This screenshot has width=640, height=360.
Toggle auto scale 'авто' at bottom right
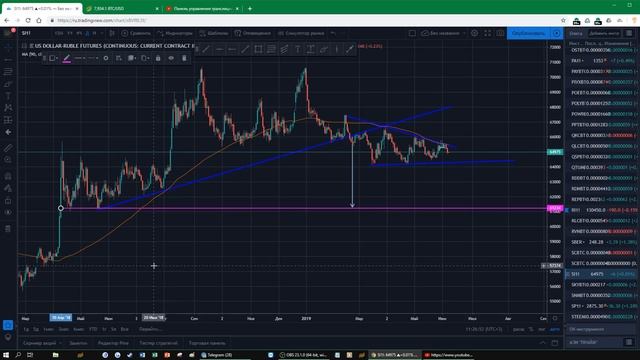point(554,329)
